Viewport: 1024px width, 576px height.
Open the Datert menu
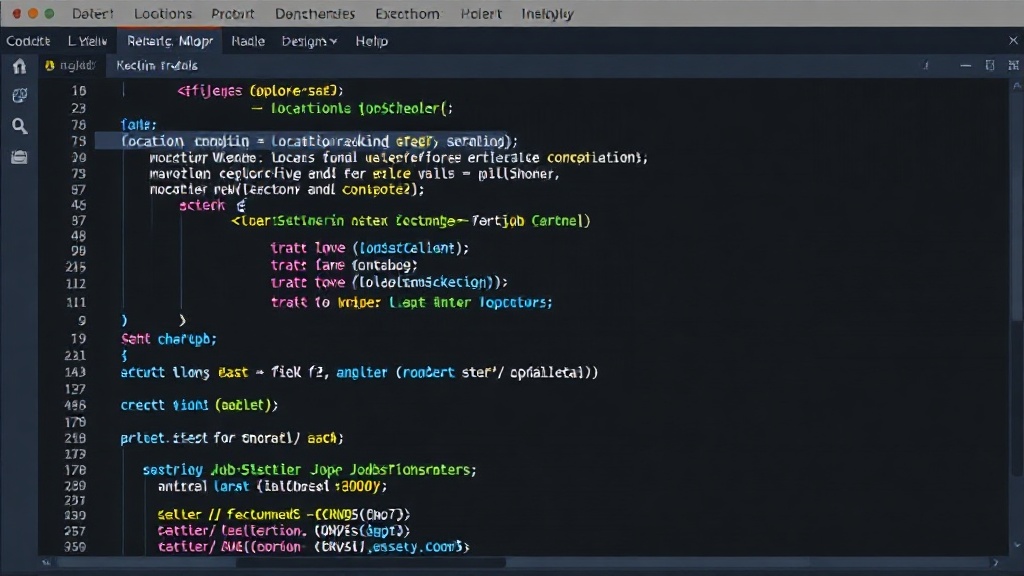(92, 14)
